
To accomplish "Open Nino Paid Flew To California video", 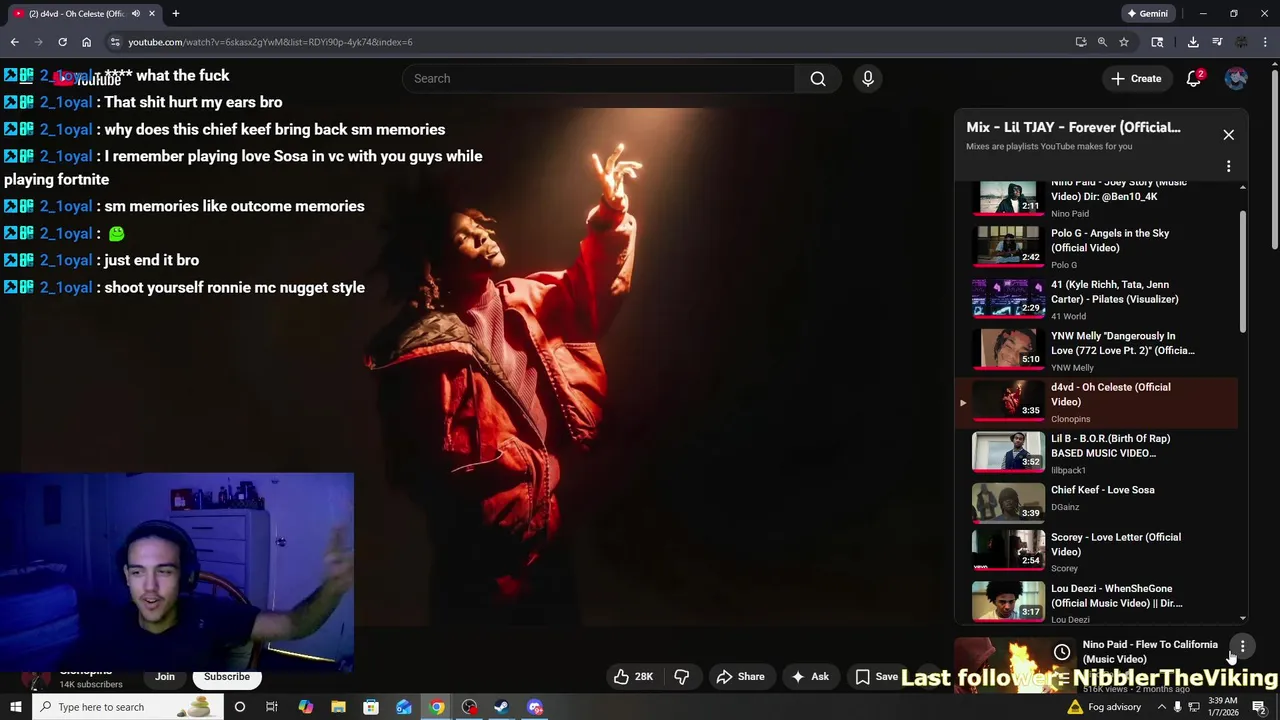I will pos(1150,652).
